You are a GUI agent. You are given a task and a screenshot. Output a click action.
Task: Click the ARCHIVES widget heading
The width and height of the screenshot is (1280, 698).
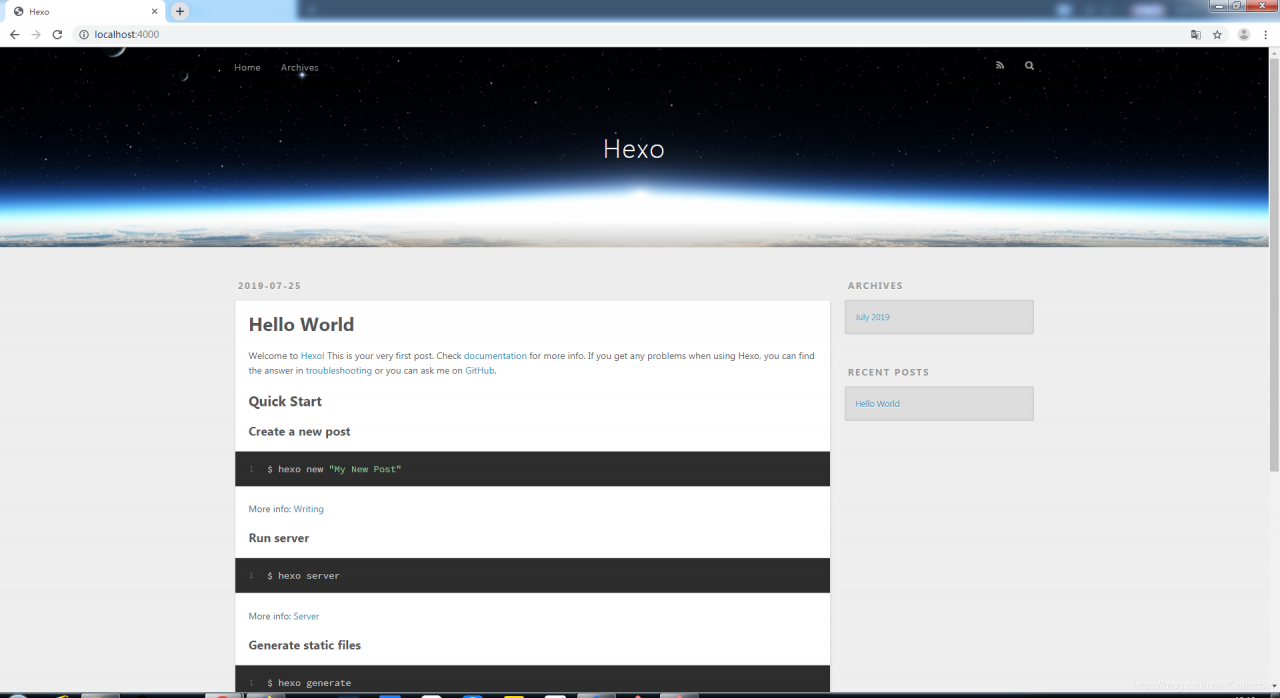tap(875, 286)
